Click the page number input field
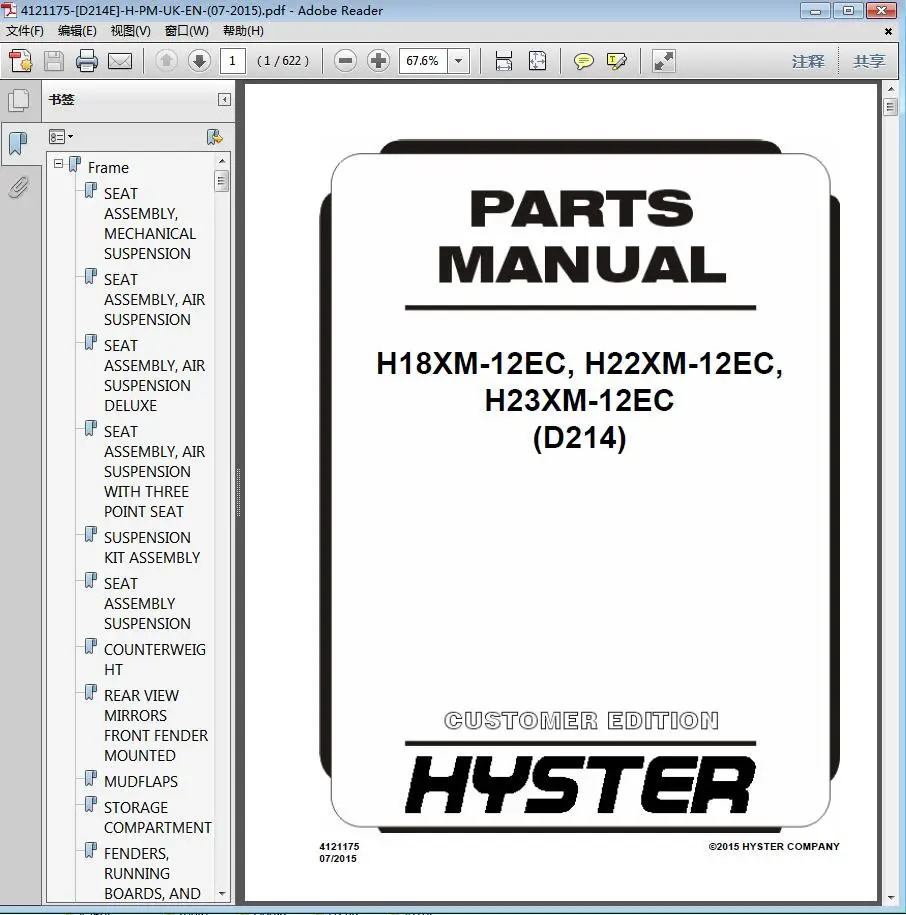Screen dimensions: 906x915 (232, 61)
